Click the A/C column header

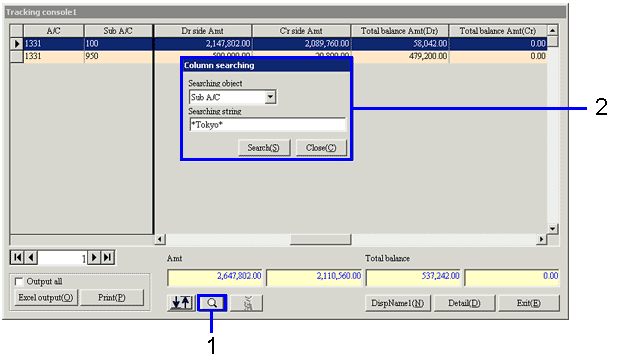point(54,31)
